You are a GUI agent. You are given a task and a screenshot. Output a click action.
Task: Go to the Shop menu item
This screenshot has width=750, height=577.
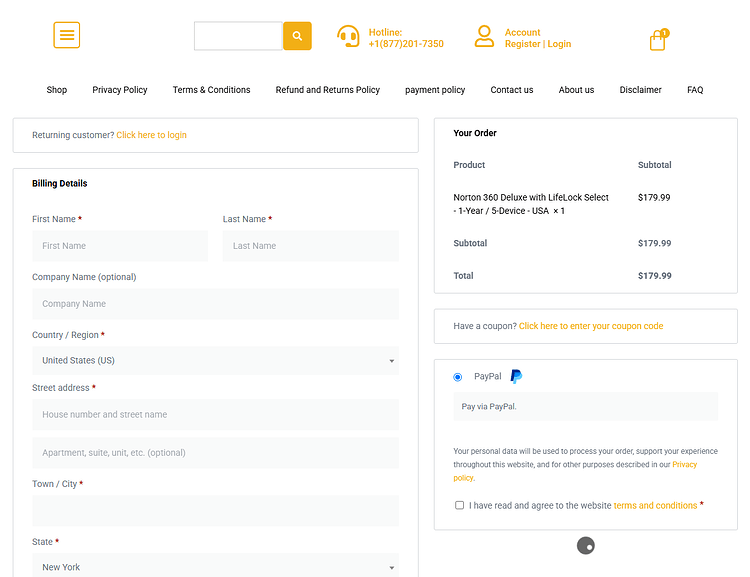pos(56,90)
